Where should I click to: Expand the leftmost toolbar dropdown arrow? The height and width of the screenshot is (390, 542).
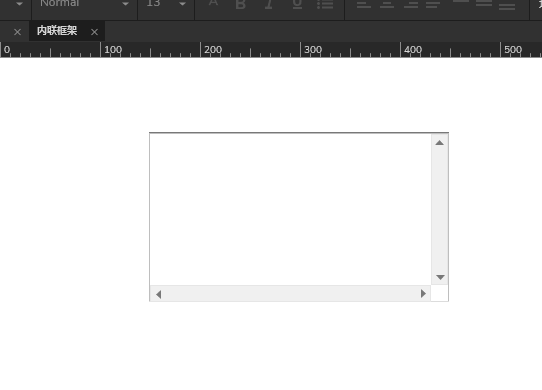click(x=19, y=4)
